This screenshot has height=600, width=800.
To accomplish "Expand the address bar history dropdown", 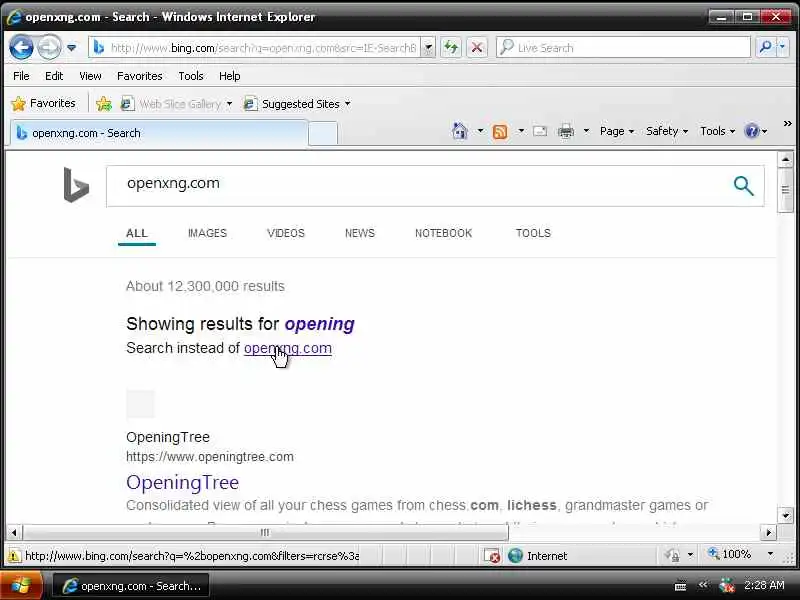I will point(429,48).
